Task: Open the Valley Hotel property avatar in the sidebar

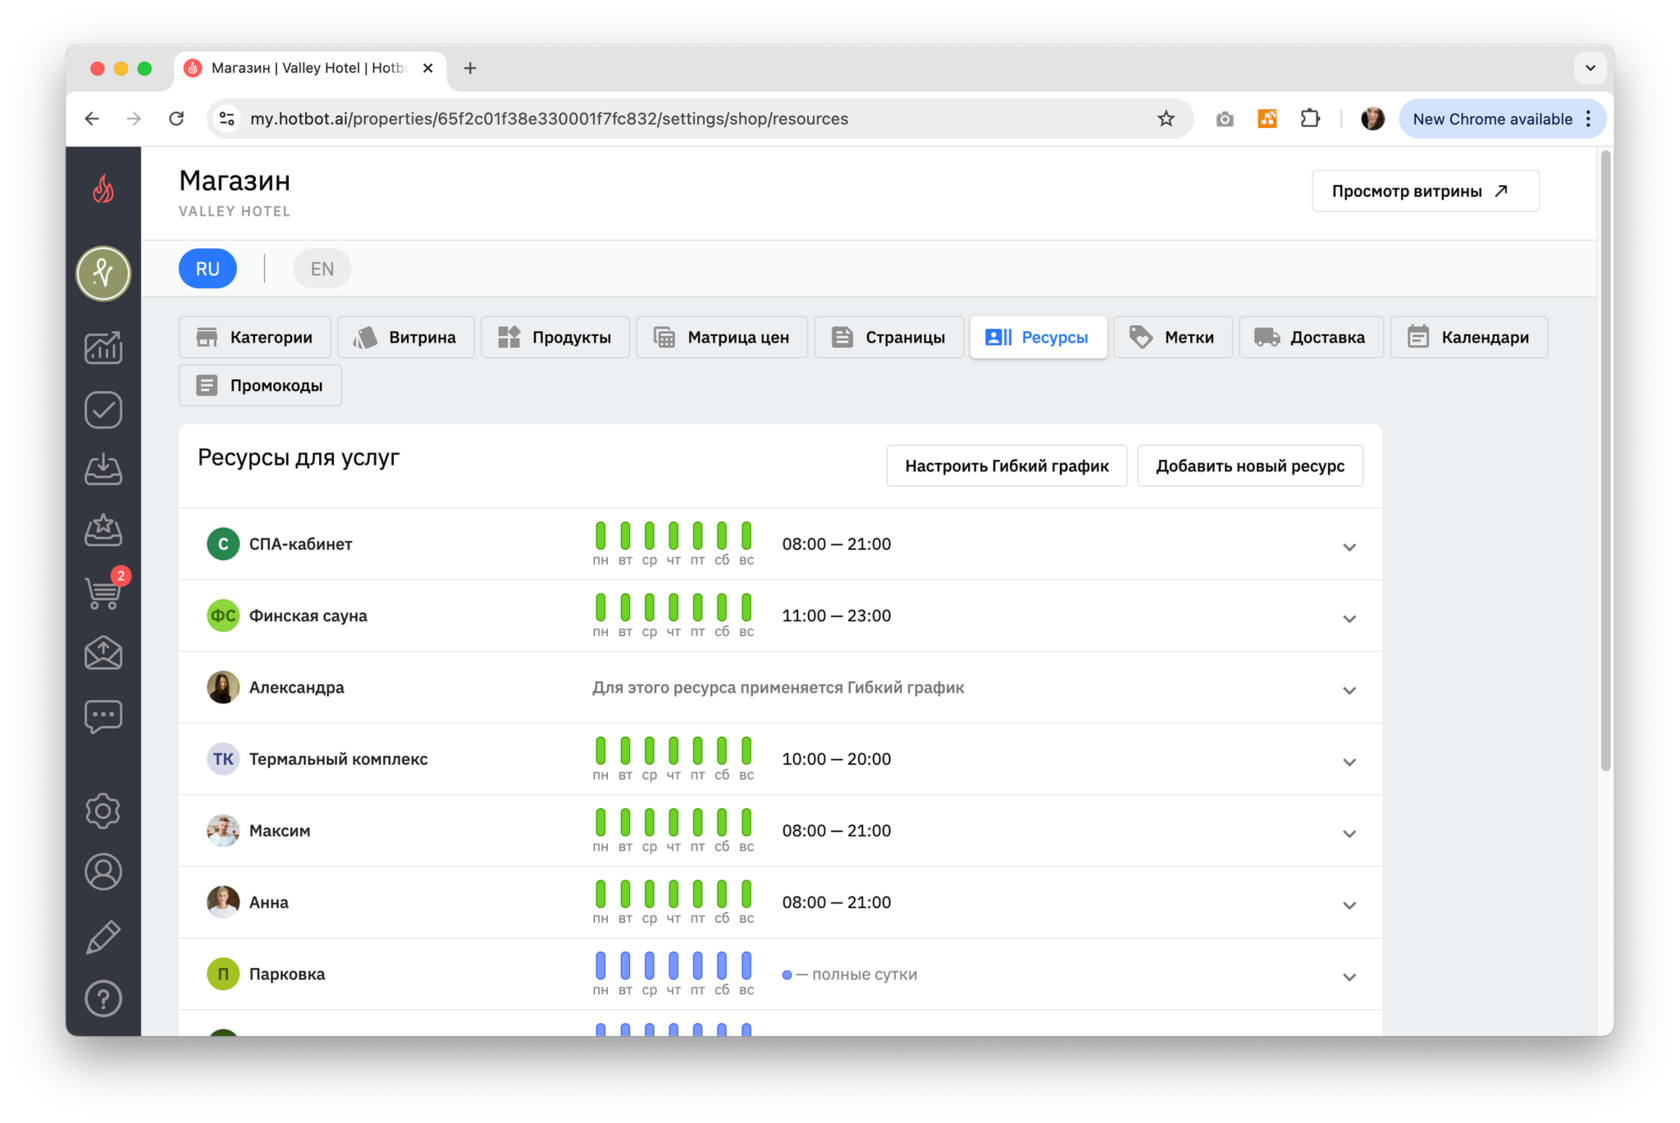Action: point(103,272)
